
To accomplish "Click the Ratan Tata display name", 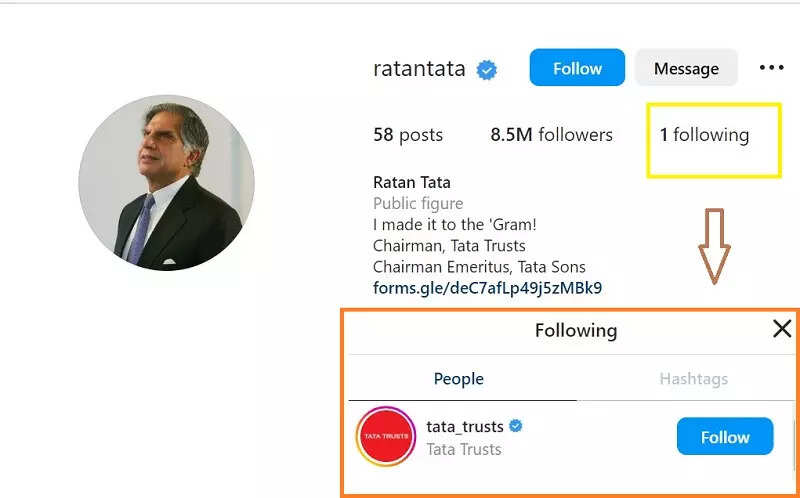I will 412,182.
